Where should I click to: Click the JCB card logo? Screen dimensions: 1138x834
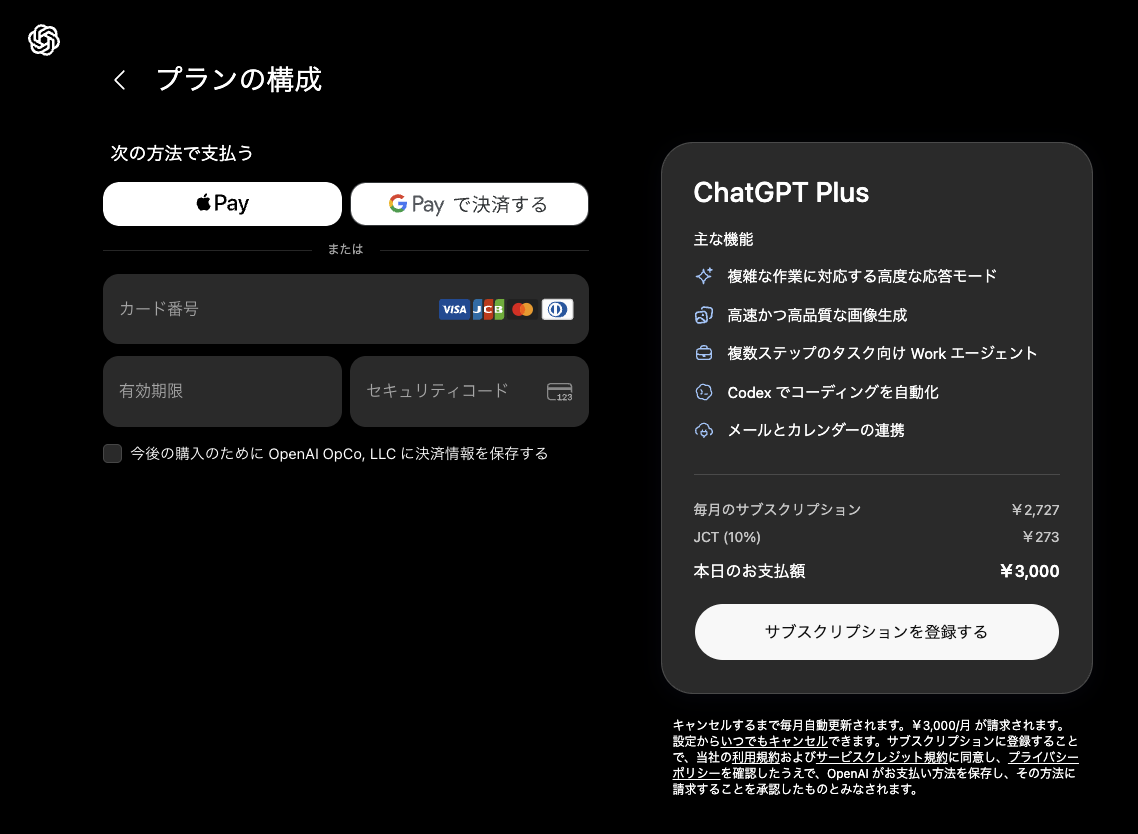point(488,310)
